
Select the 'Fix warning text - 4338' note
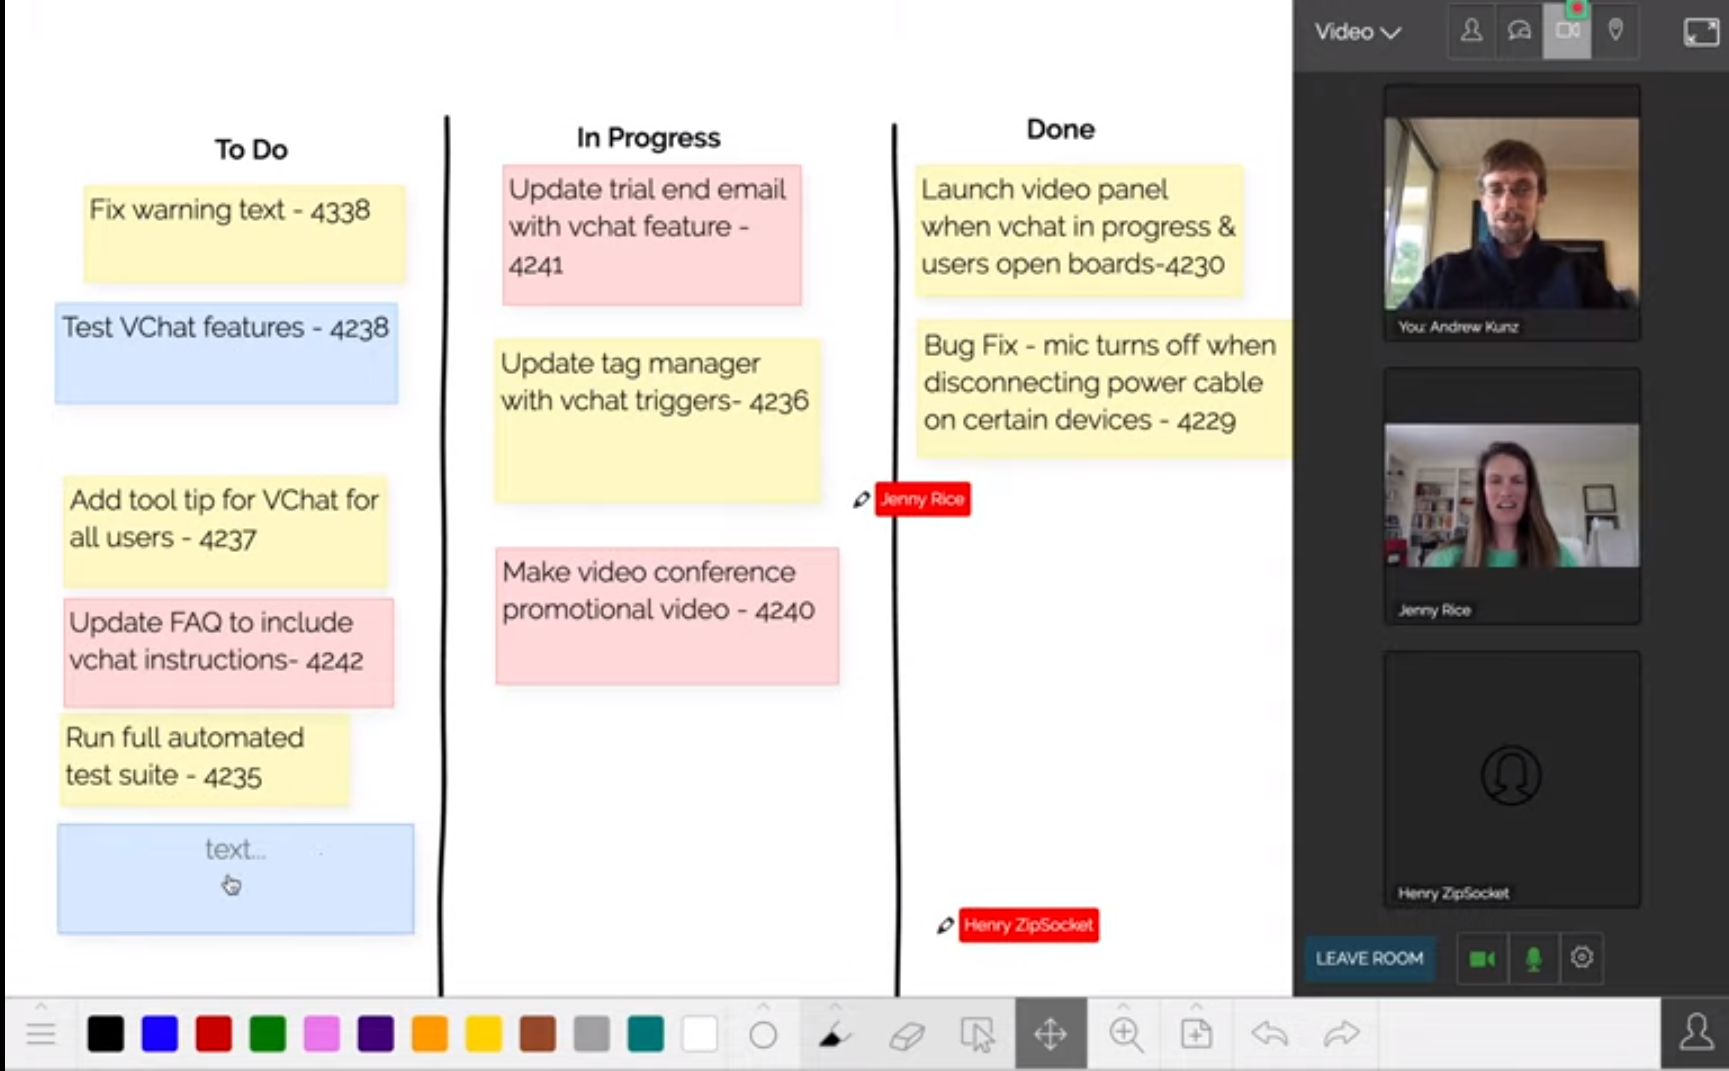[x=244, y=233]
